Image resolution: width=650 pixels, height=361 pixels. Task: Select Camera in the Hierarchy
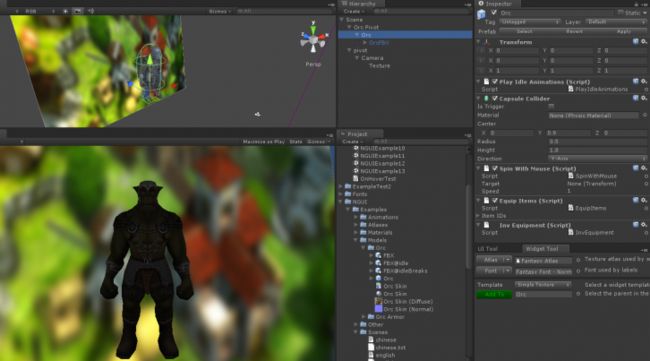click(372, 58)
